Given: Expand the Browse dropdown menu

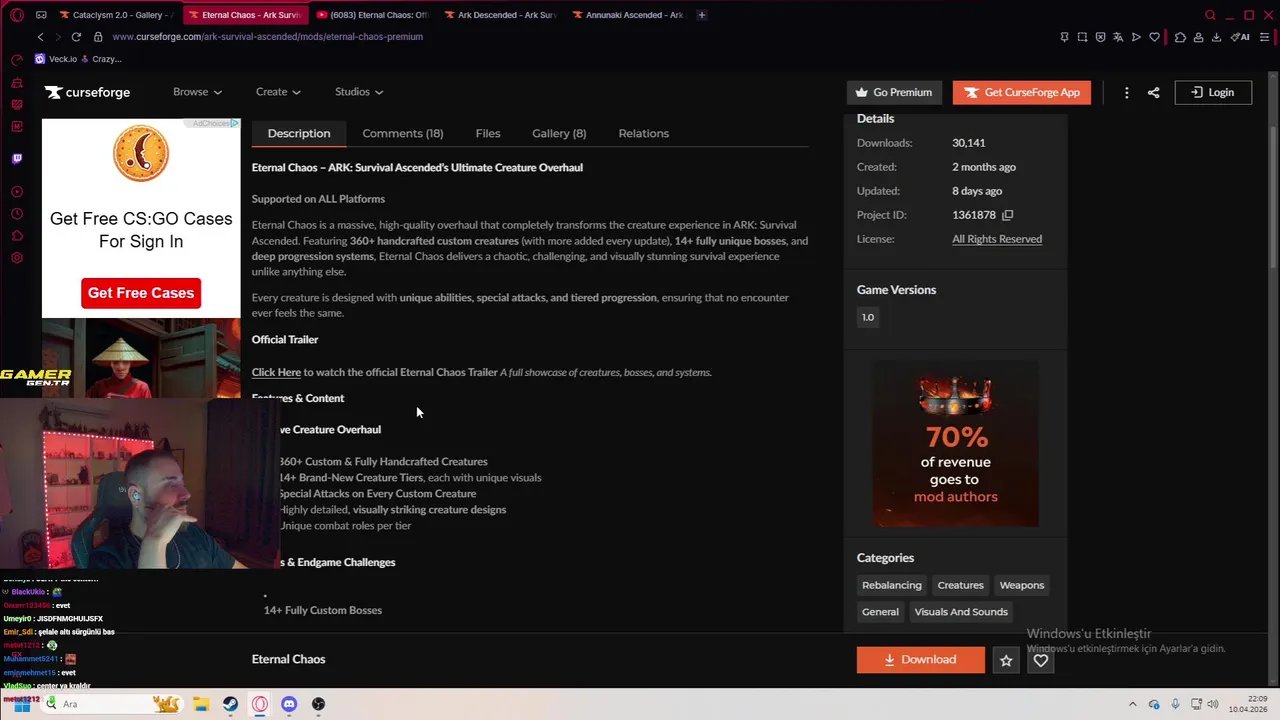Looking at the screenshot, I should [x=197, y=92].
